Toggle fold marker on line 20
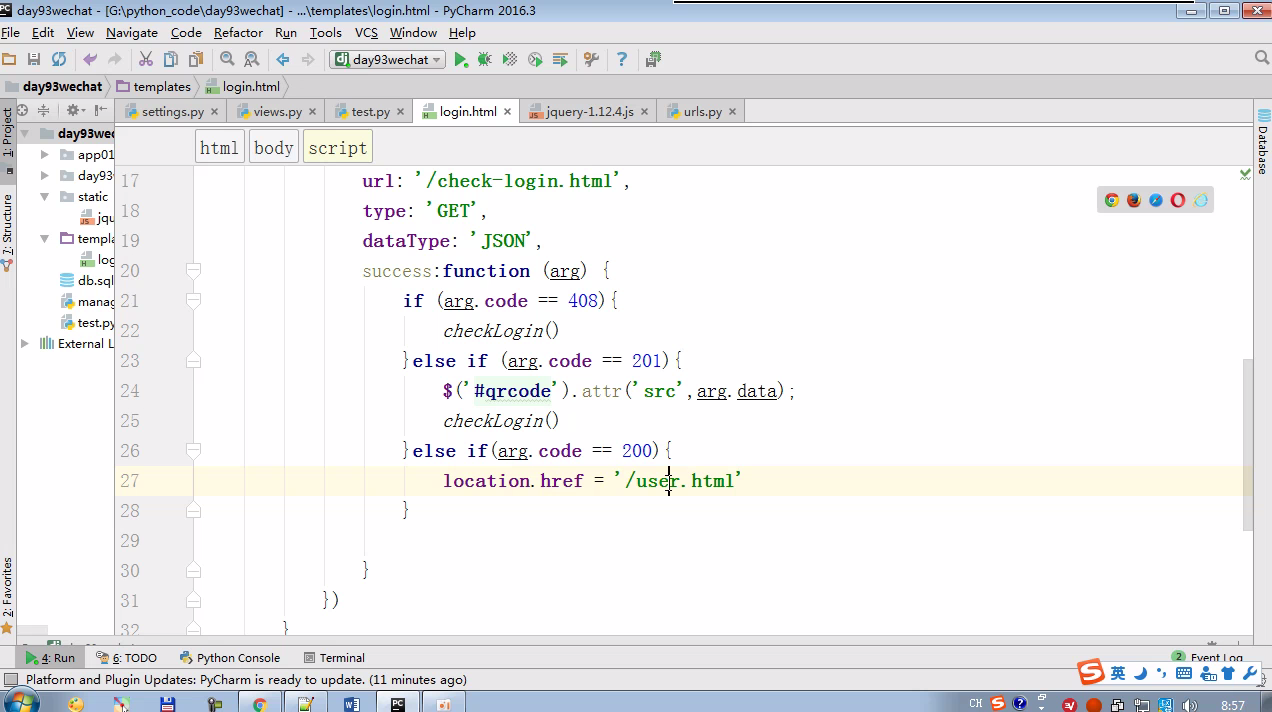The width and height of the screenshot is (1272, 712). coord(194,271)
